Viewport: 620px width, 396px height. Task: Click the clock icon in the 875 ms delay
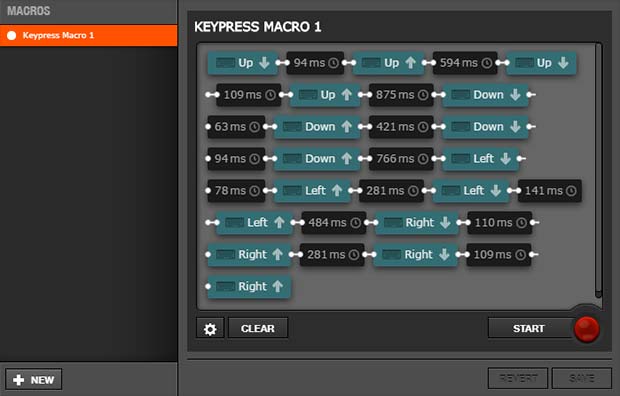point(423,95)
